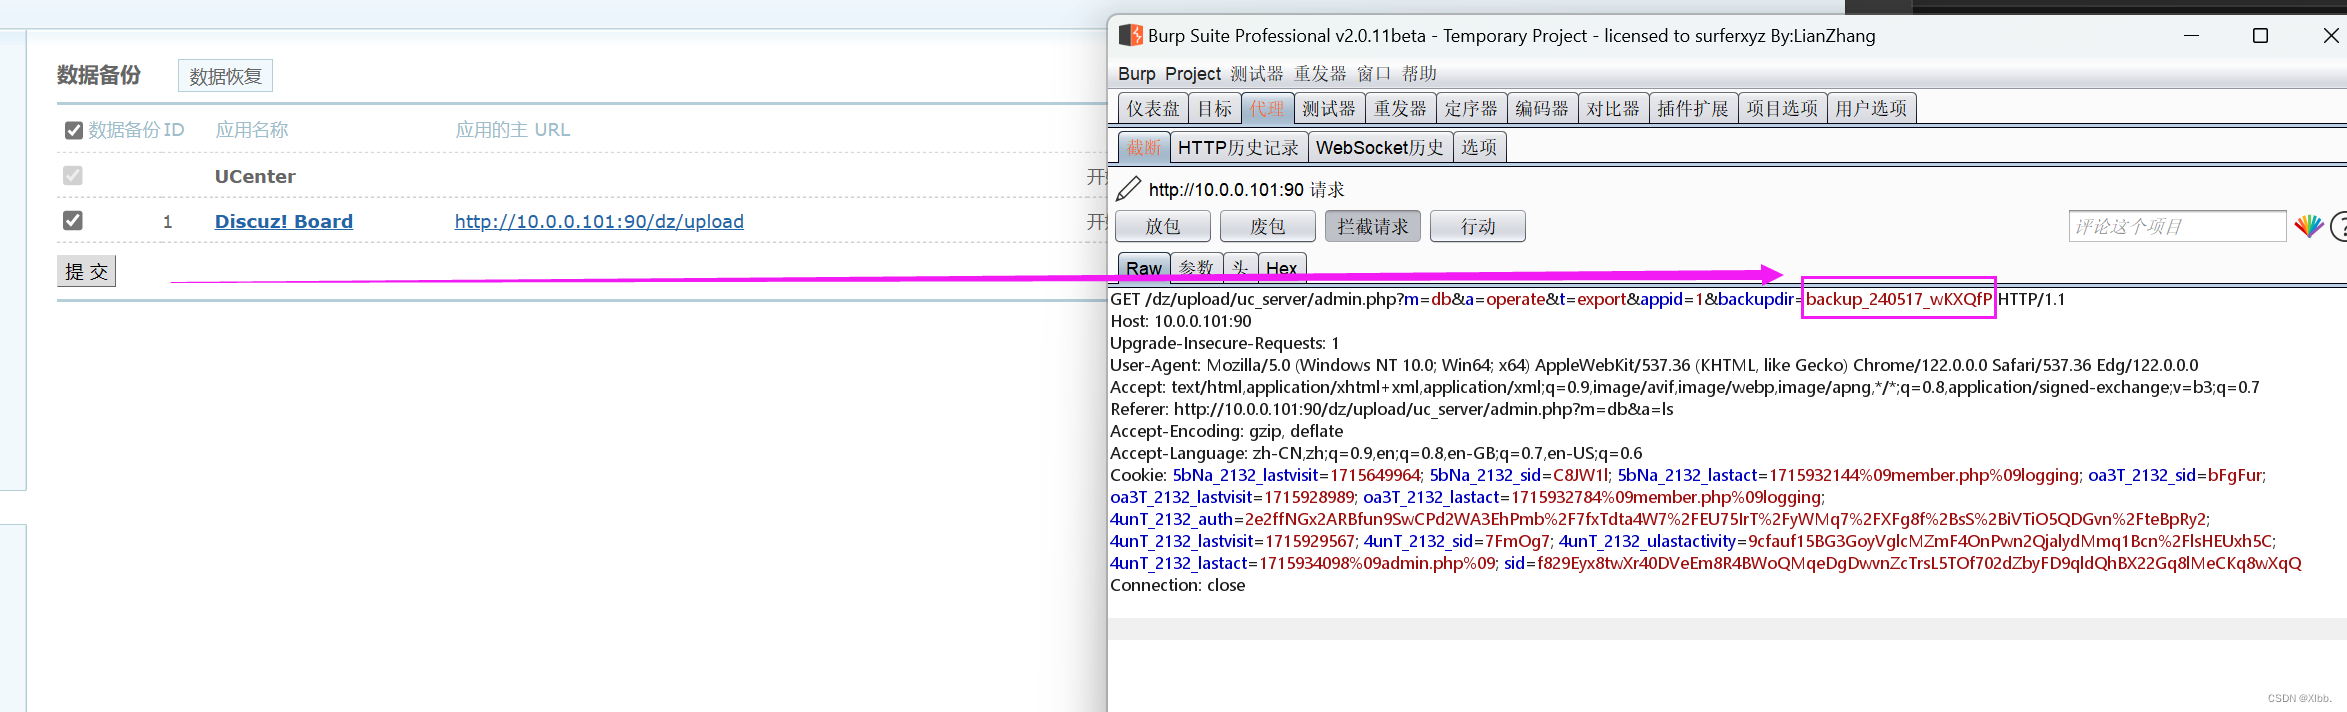Select the Hex message view tab
Image resolution: width=2347 pixels, height=712 pixels.
1282,268
